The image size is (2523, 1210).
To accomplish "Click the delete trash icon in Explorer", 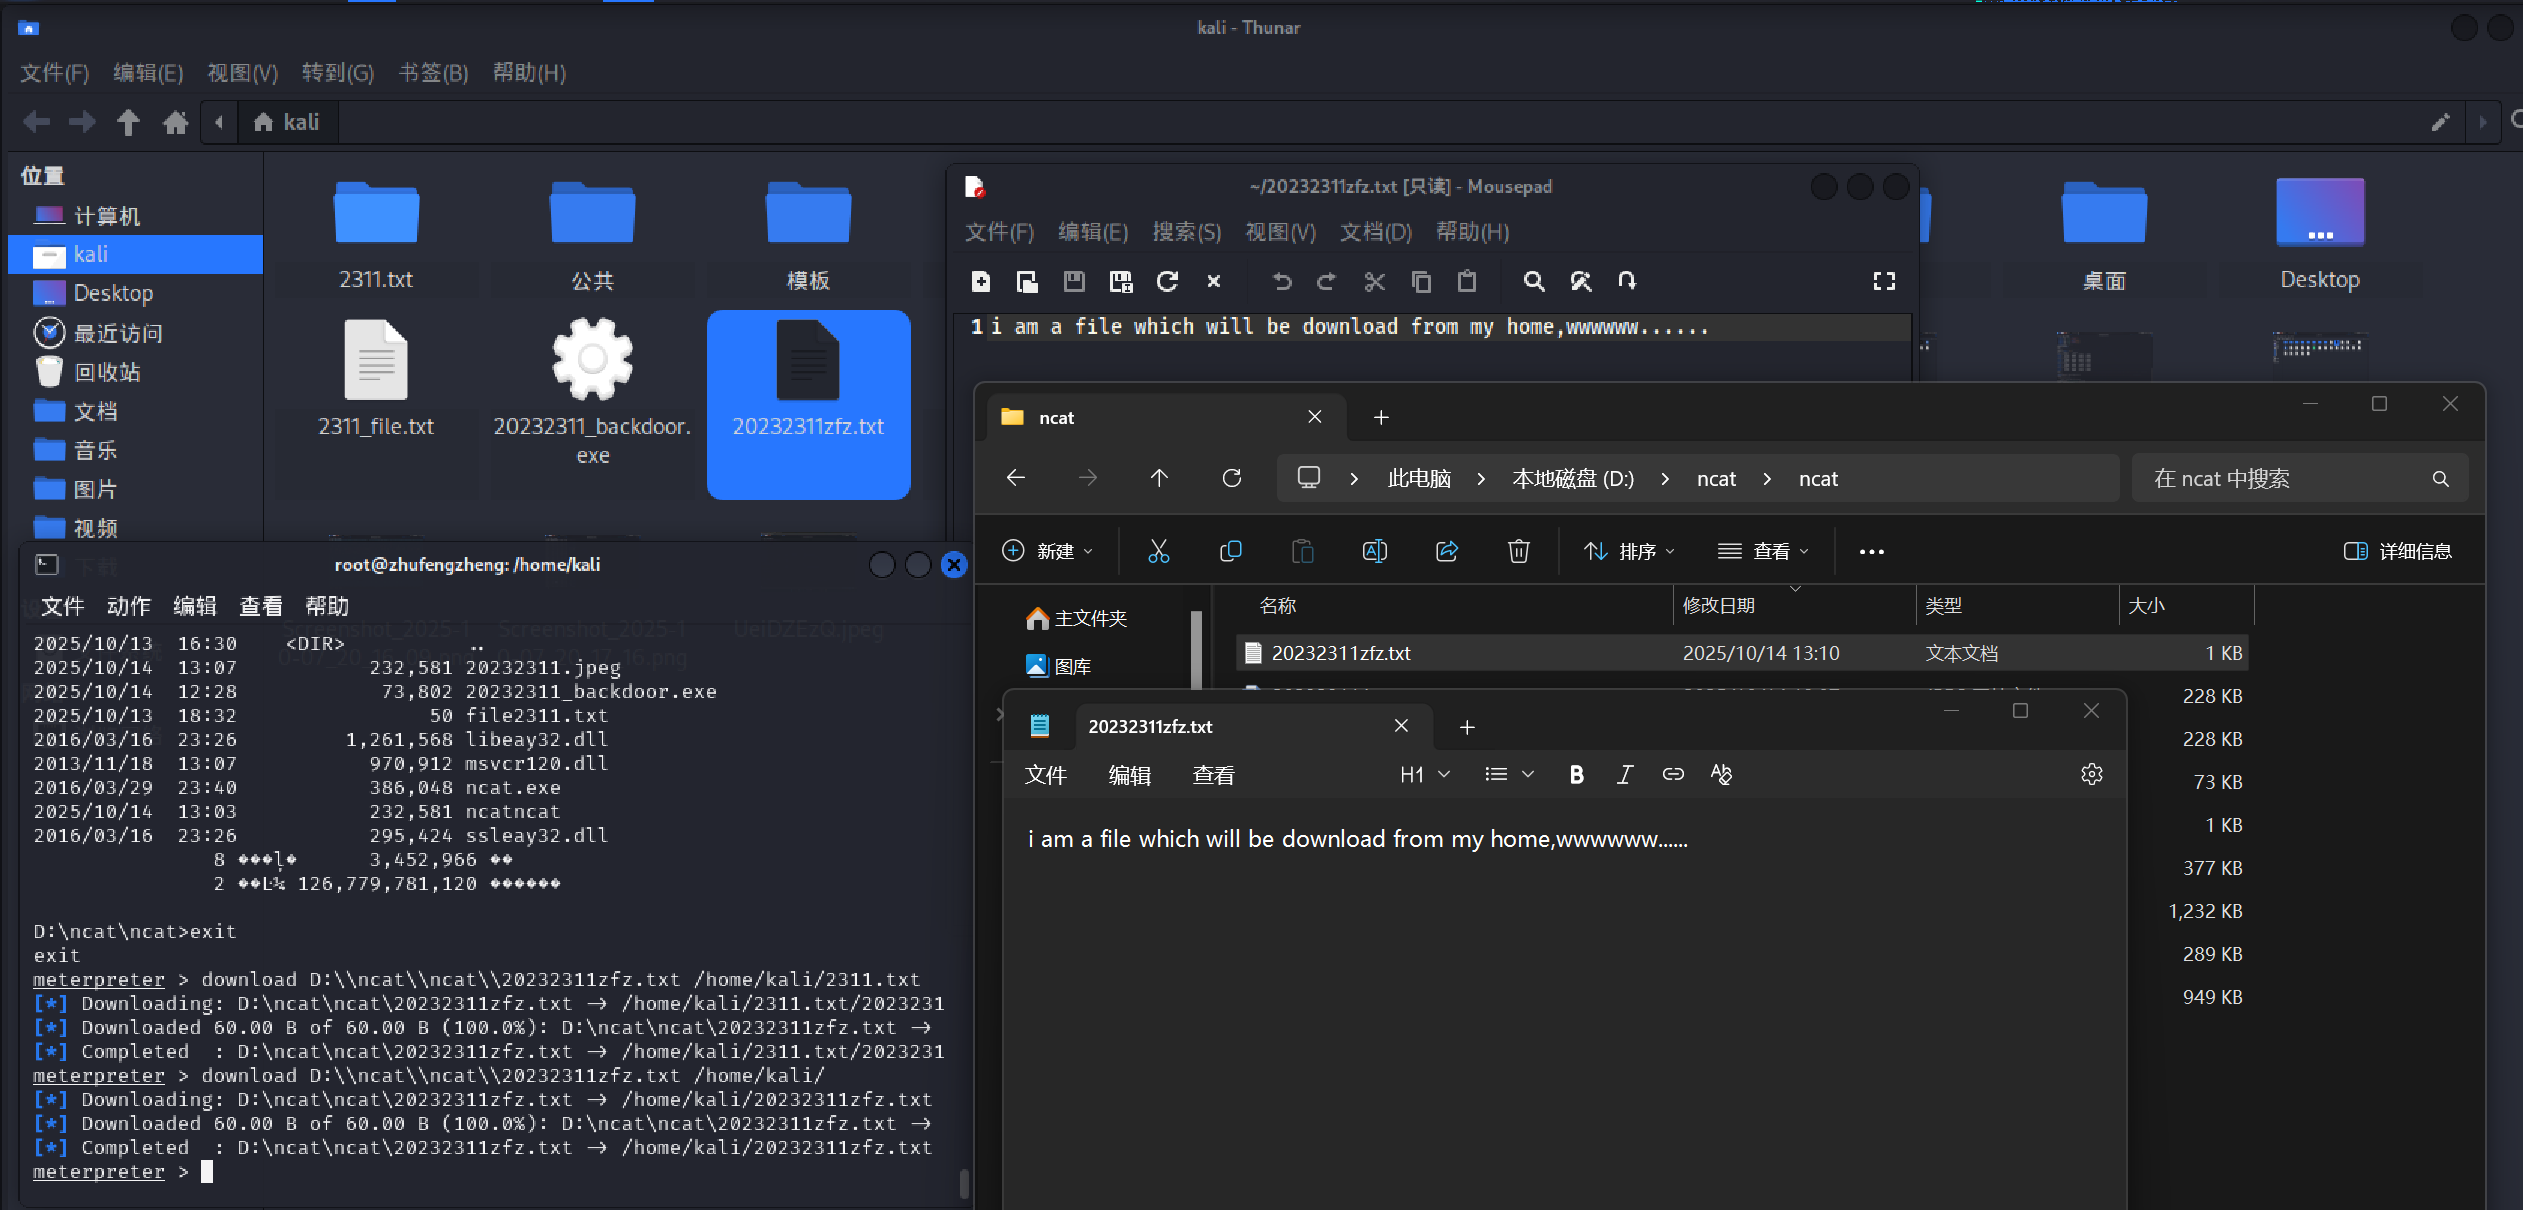I will pos(1518,551).
